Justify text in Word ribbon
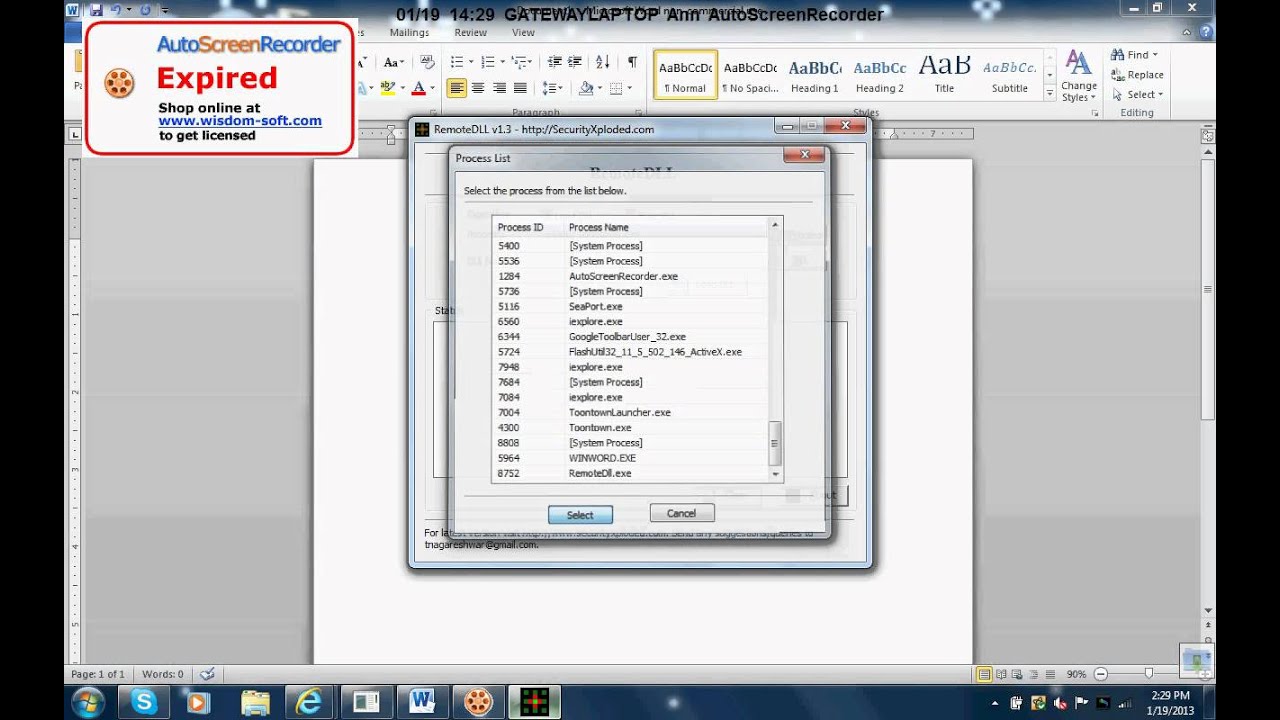The width and height of the screenshot is (1280, 720). (x=520, y=88)
